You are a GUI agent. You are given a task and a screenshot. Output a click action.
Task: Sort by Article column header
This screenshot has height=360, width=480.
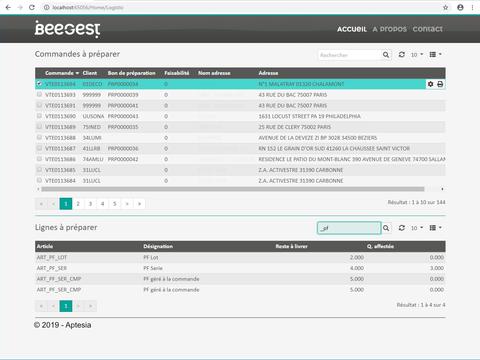pos(45,246)
